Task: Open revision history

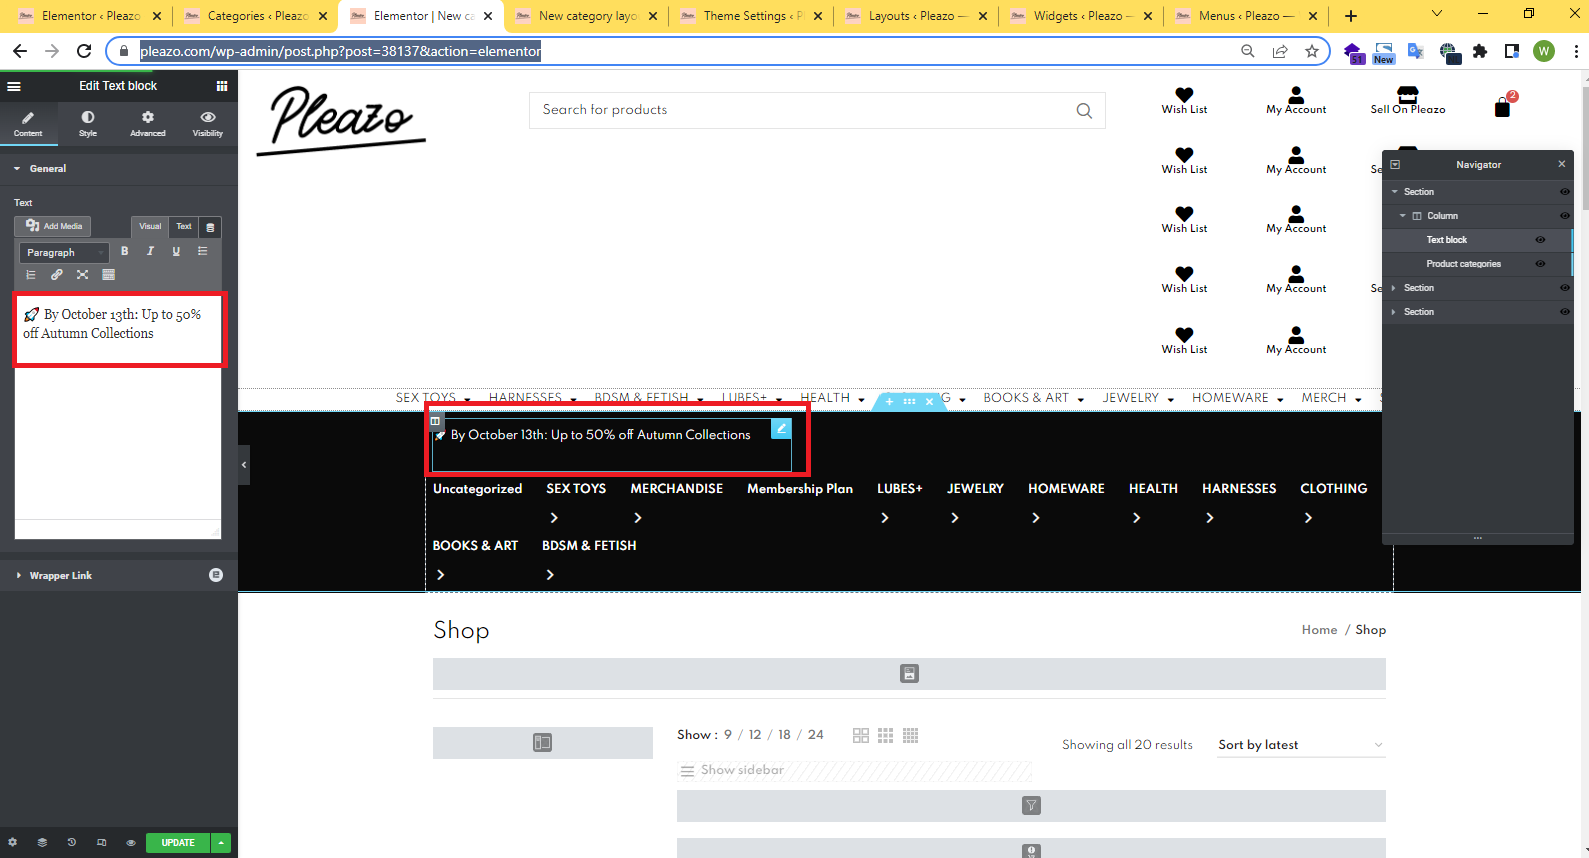Action: point(71,843)
